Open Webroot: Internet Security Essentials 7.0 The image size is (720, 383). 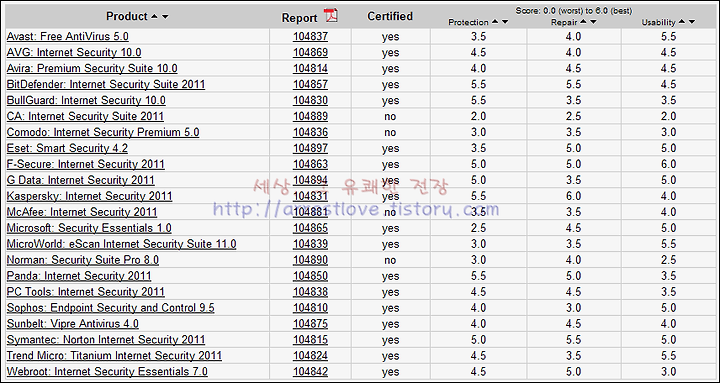[107, 372]
